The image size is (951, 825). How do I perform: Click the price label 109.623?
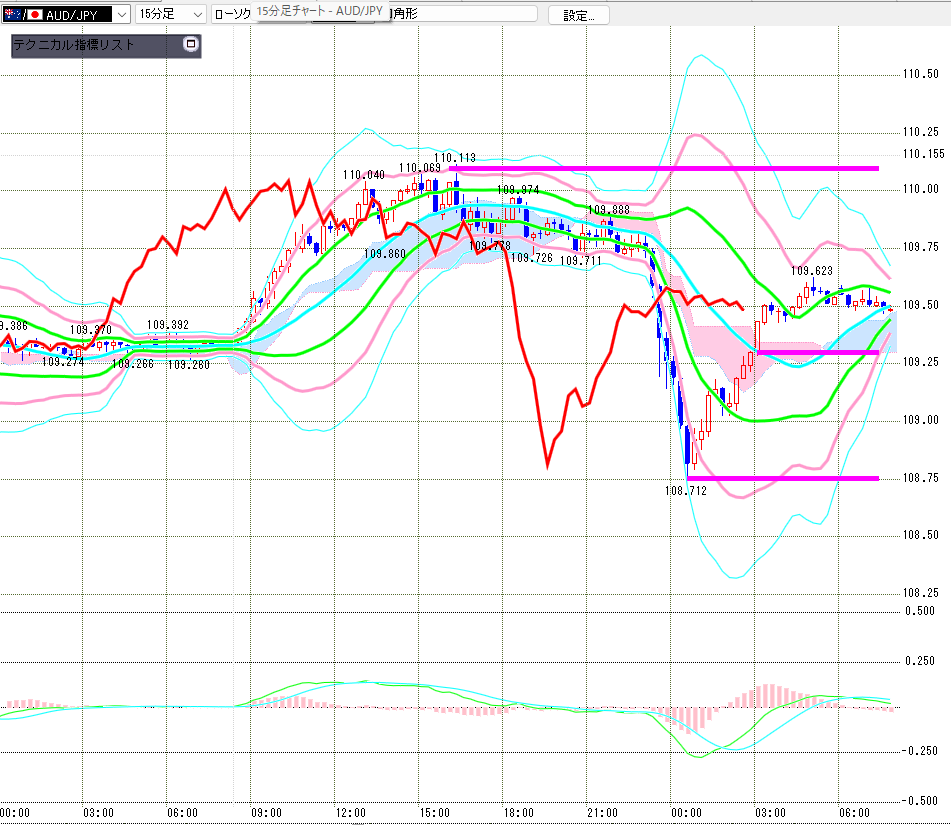[x=812, y=271]
